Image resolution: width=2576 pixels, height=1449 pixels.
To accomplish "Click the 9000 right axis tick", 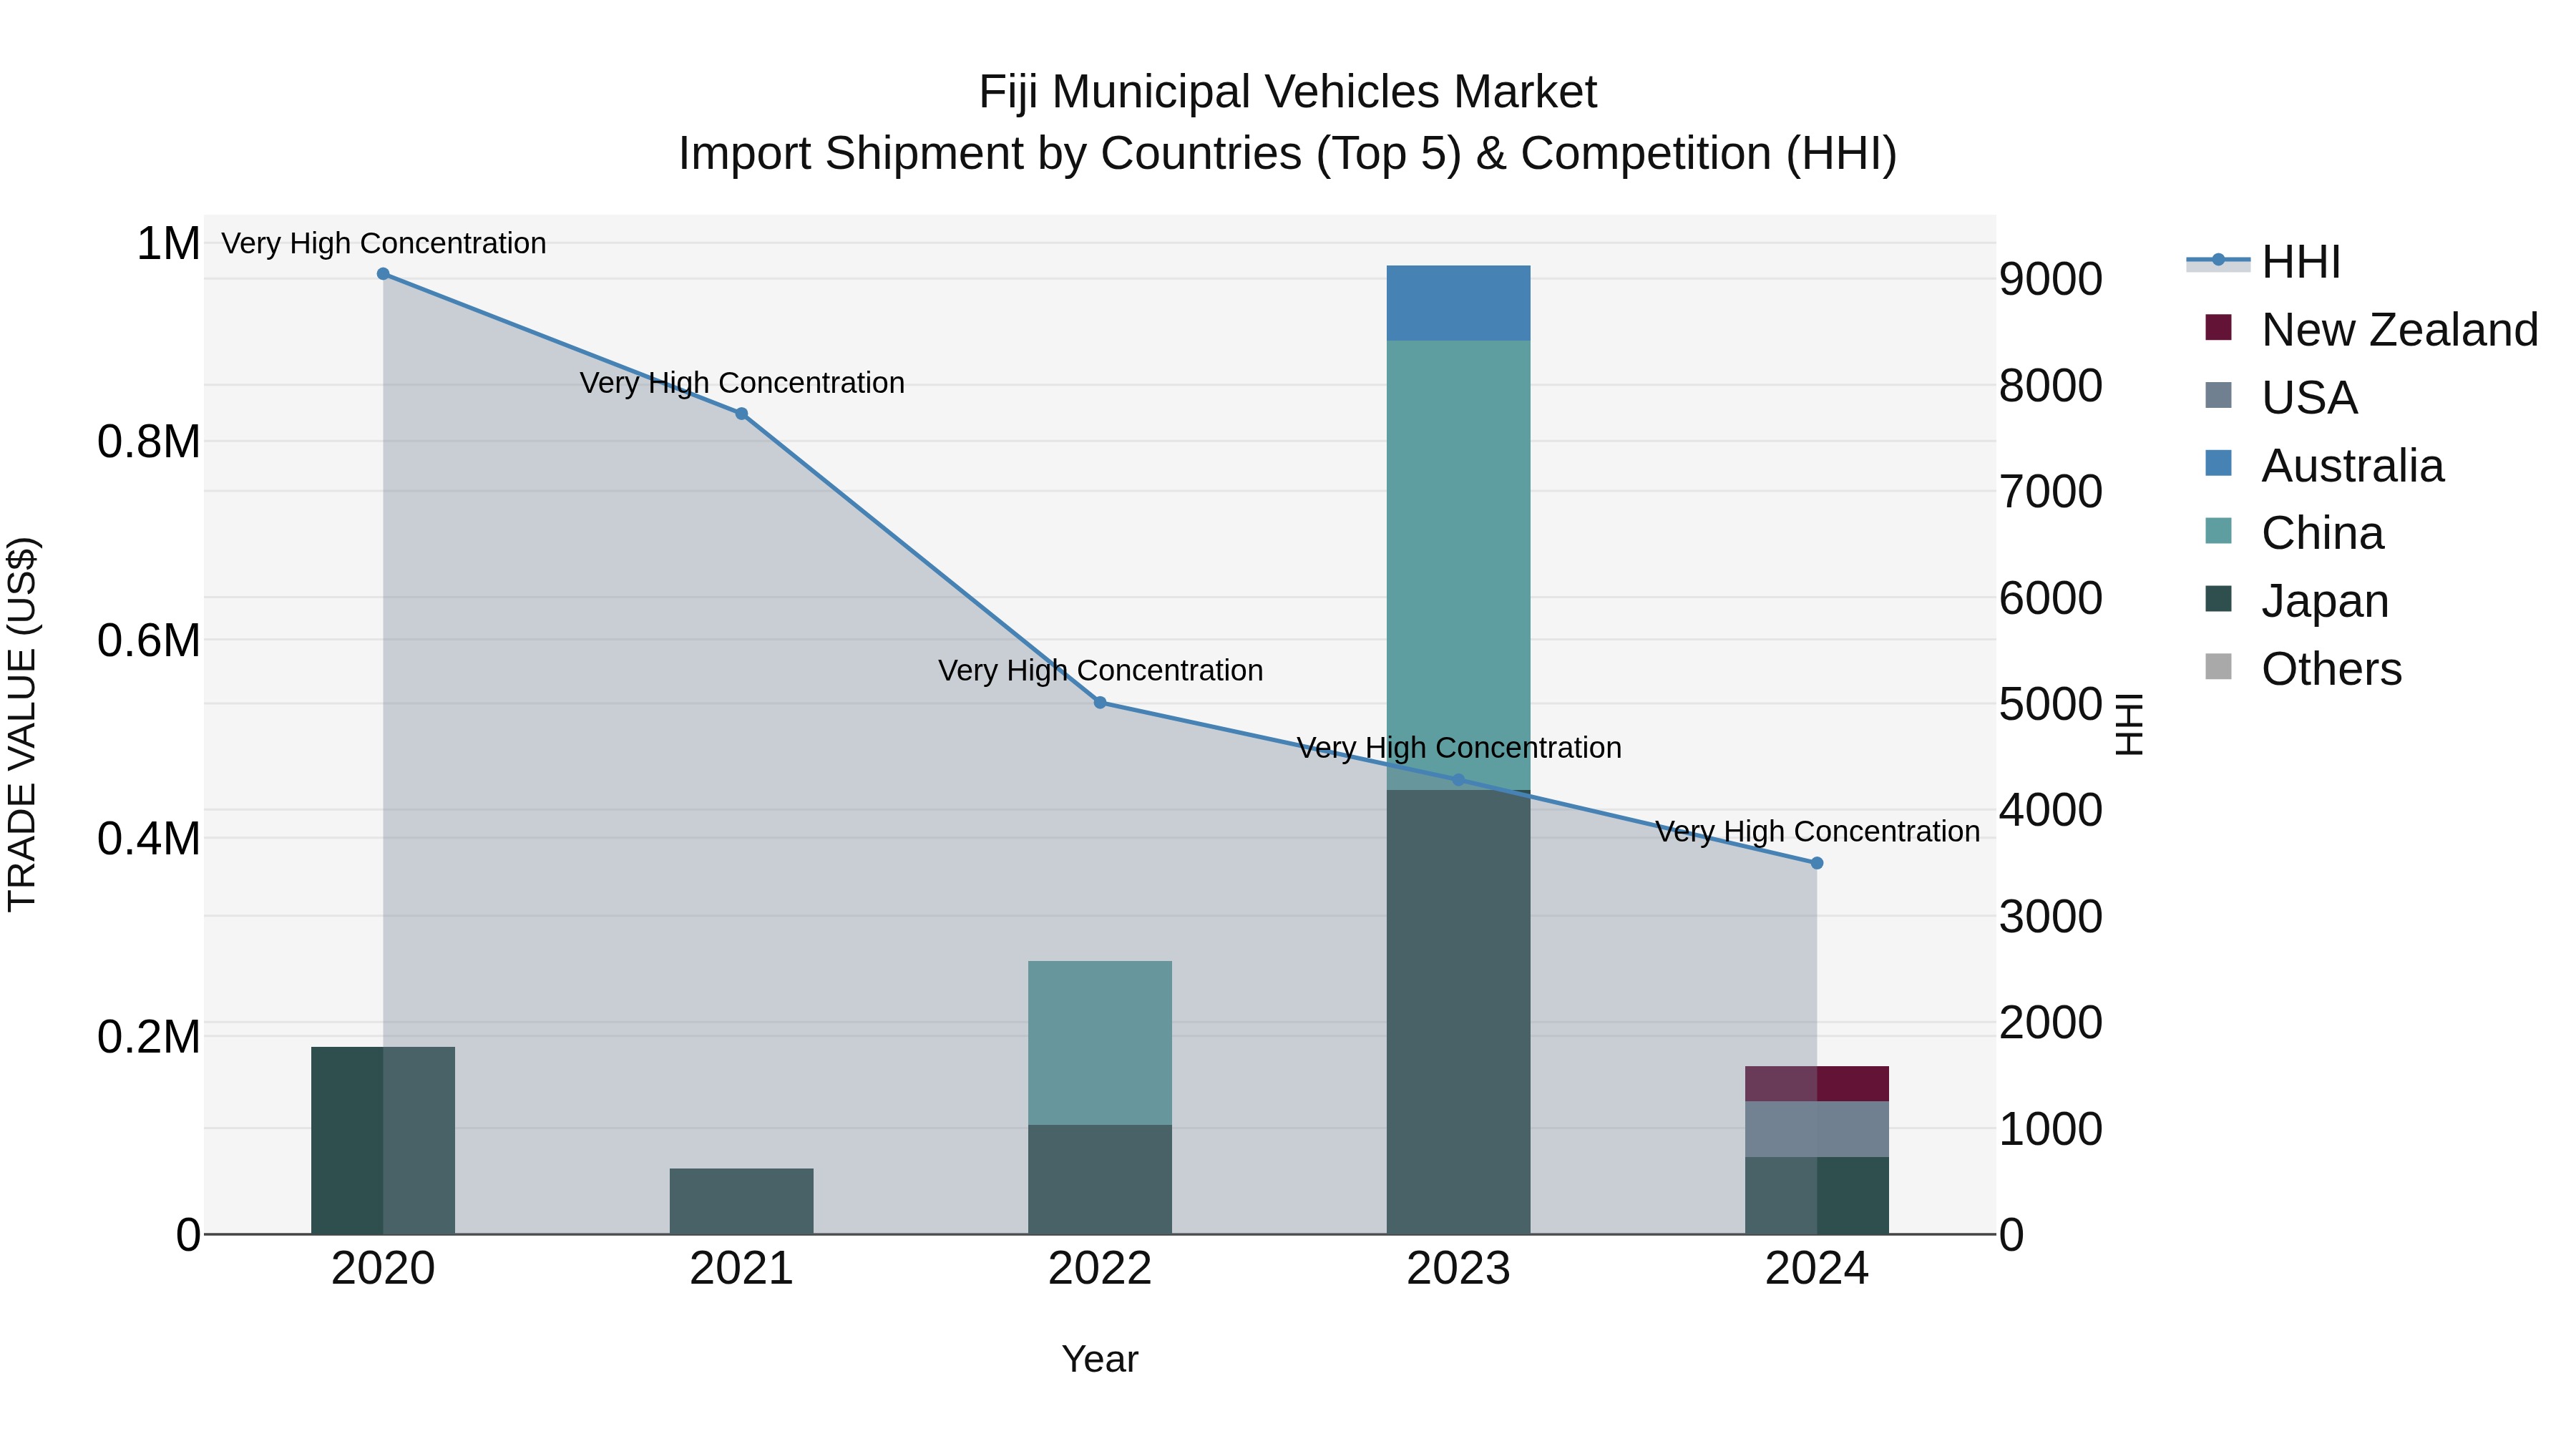I will 2051,279.
